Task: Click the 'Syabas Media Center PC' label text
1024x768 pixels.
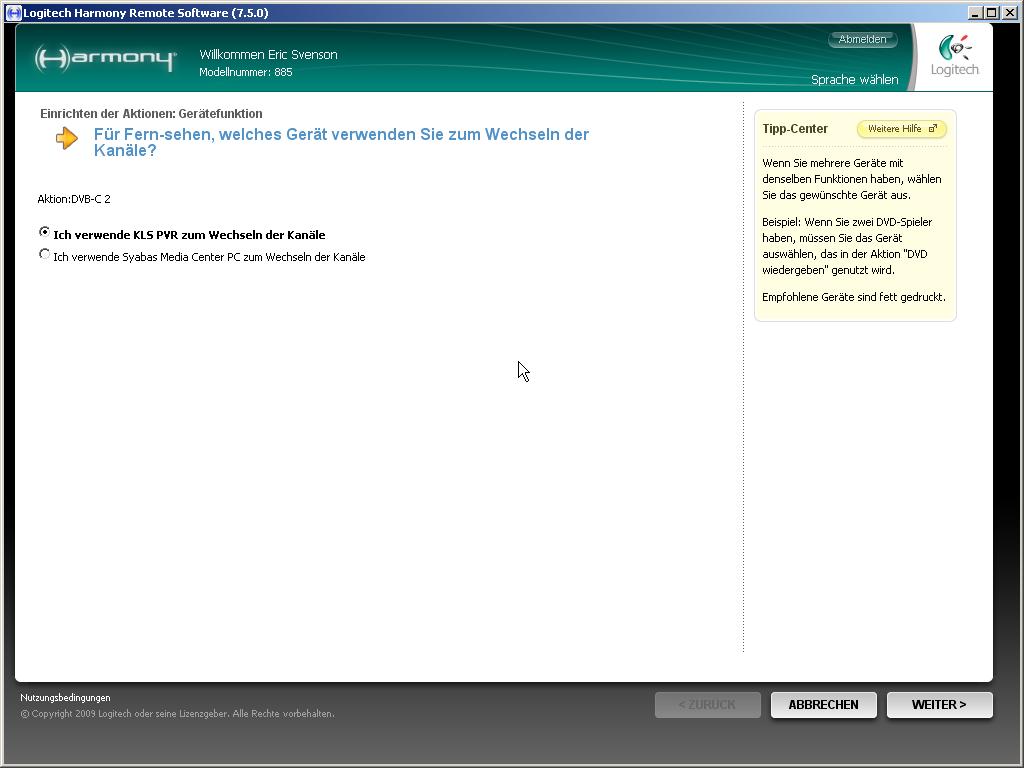Action: (x=209, y=257)
